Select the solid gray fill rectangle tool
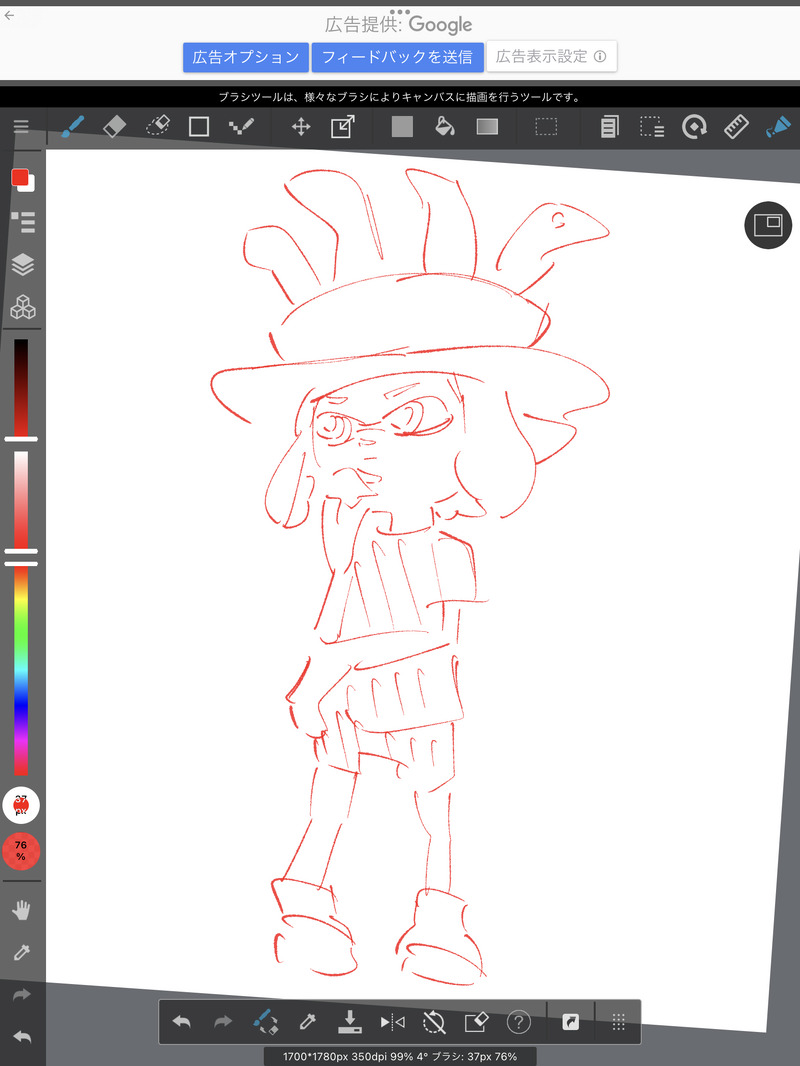This screenshot has width=800, height=1066. point(402,126)
